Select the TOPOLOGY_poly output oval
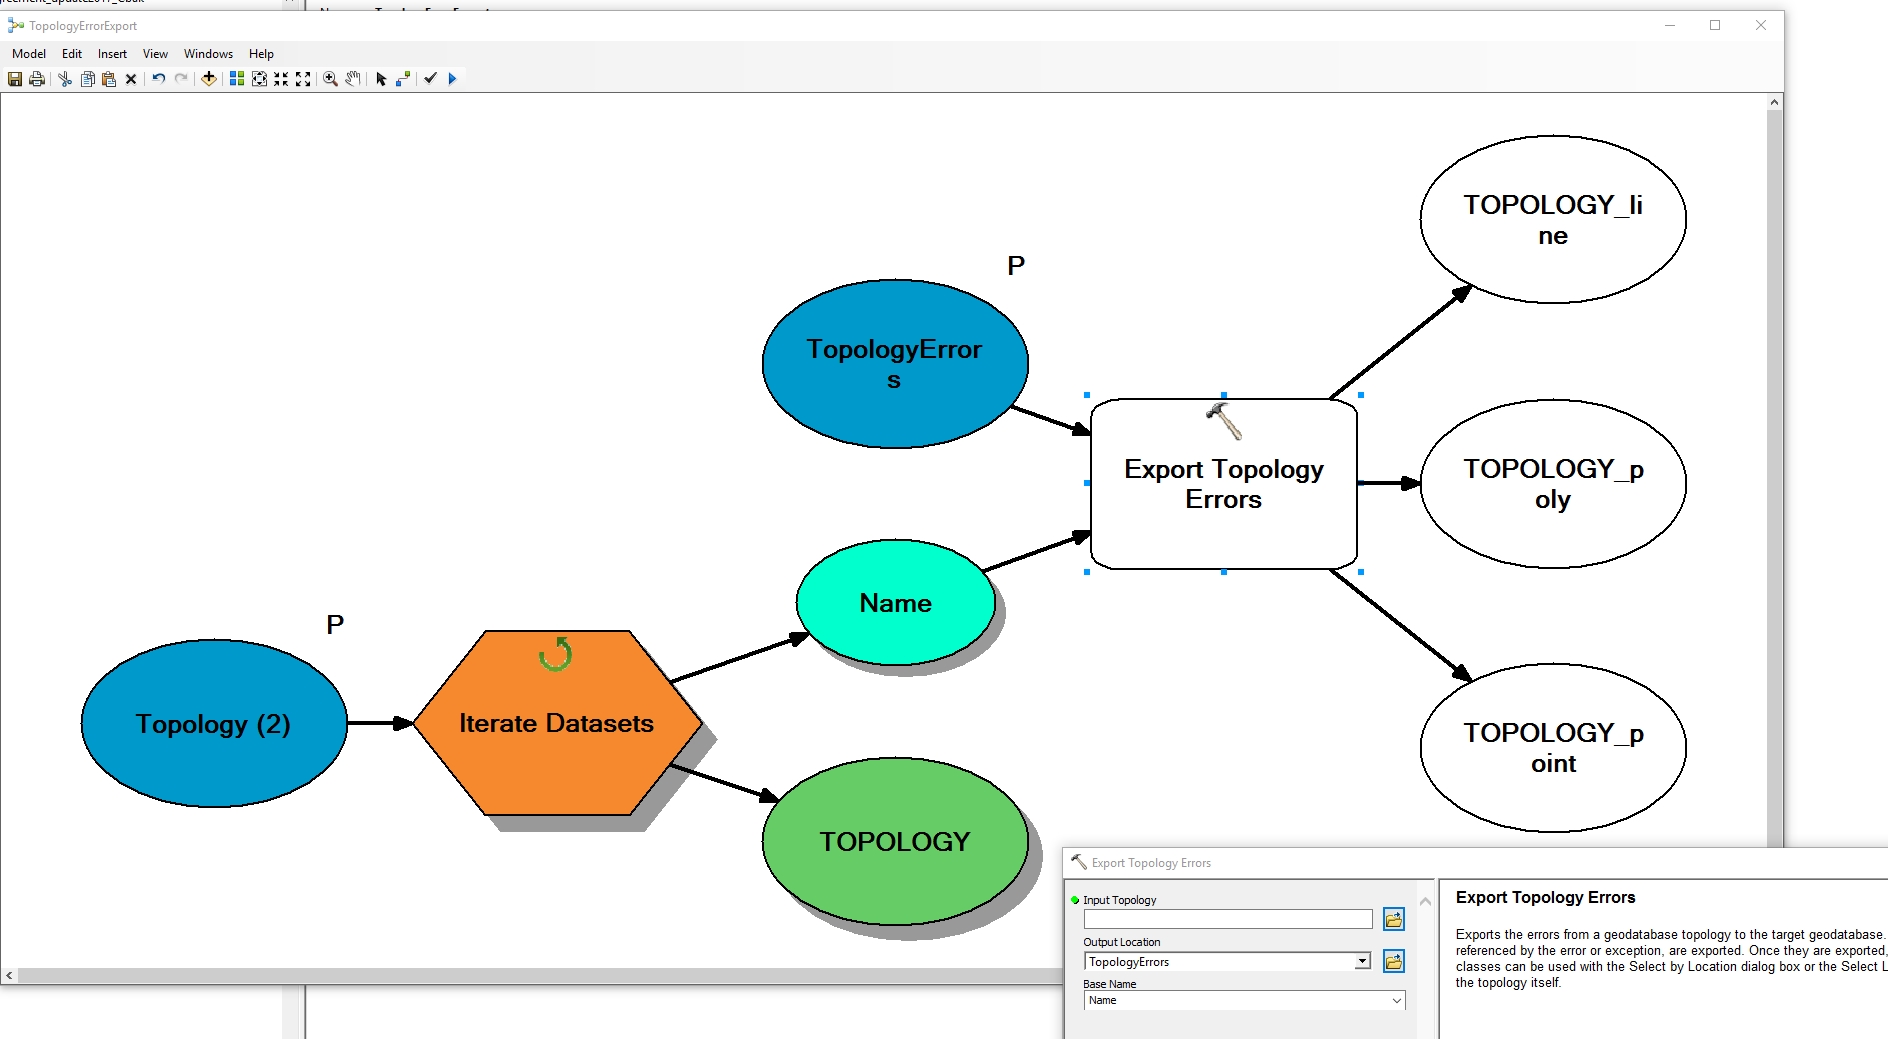 pos(1553,484)
